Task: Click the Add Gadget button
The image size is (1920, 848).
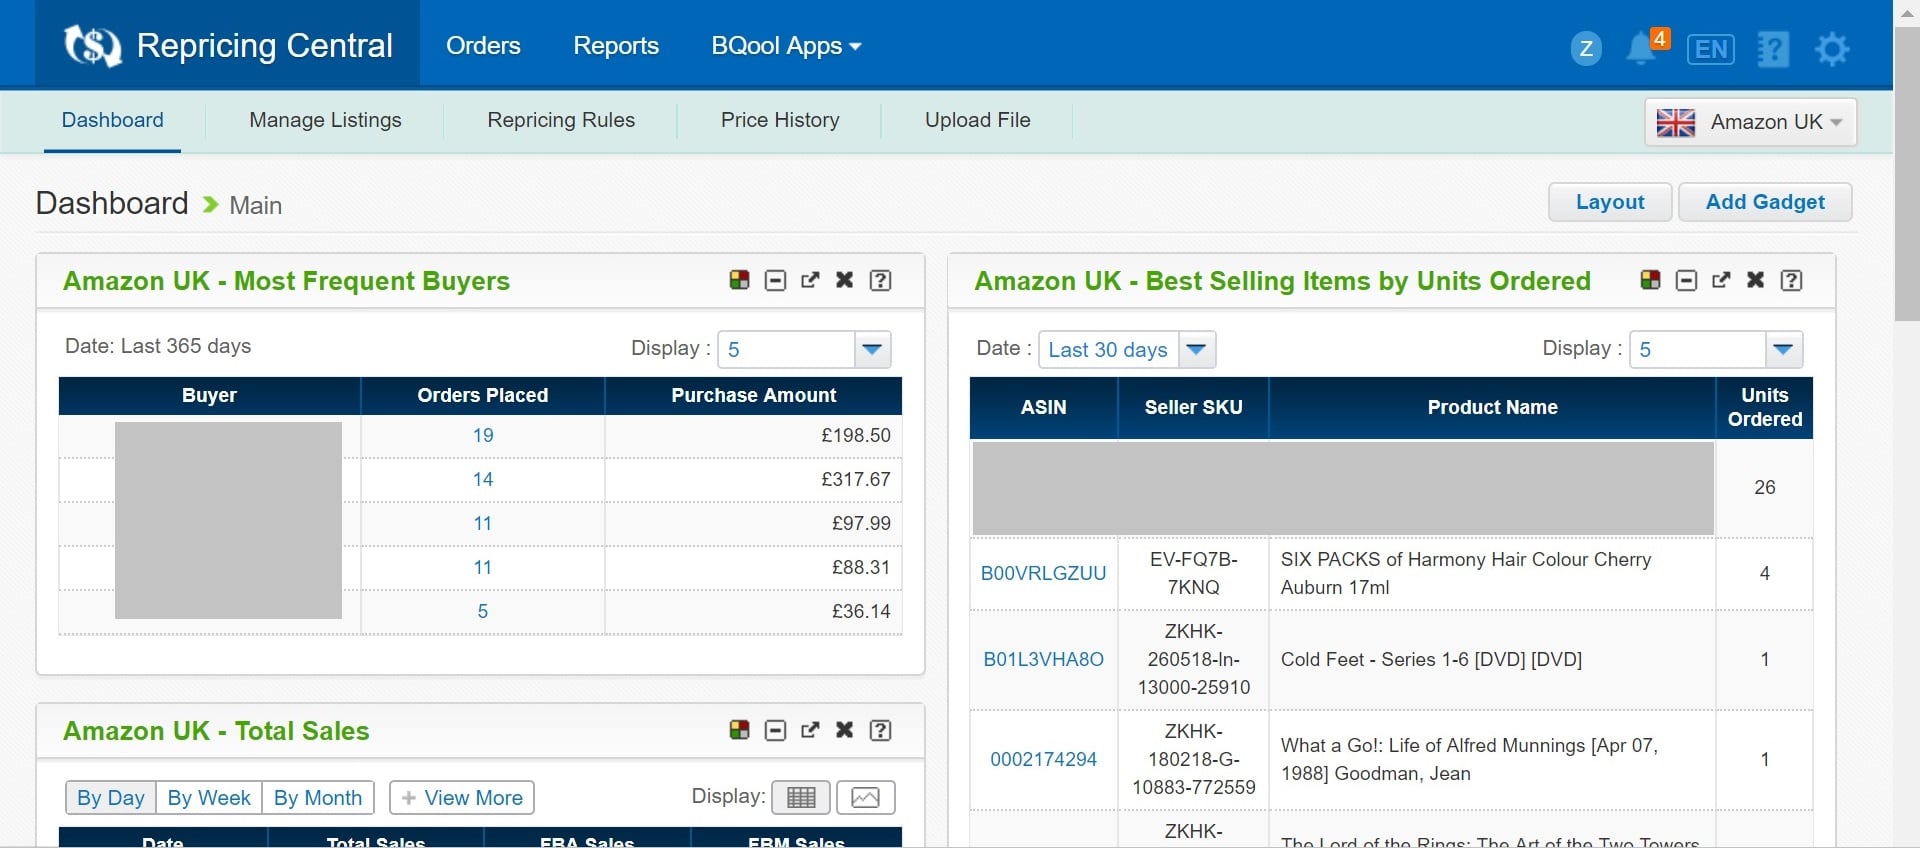Action: [1765, 202]
